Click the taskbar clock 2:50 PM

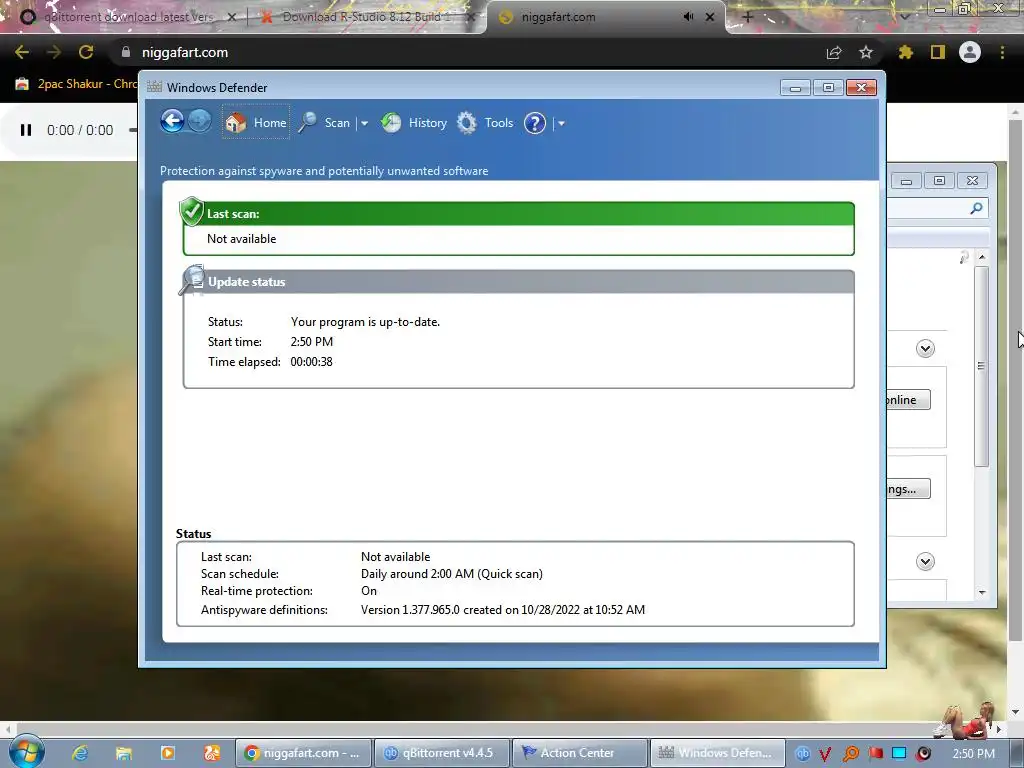coord(974,753)
